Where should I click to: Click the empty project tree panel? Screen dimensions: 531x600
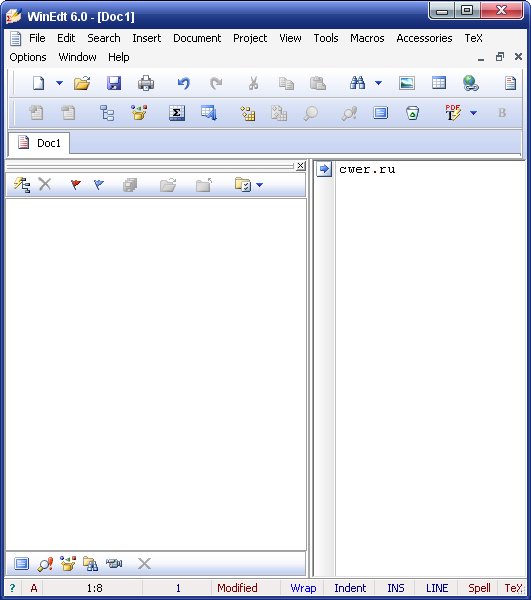pyautogui.click(x=156, y=374)
